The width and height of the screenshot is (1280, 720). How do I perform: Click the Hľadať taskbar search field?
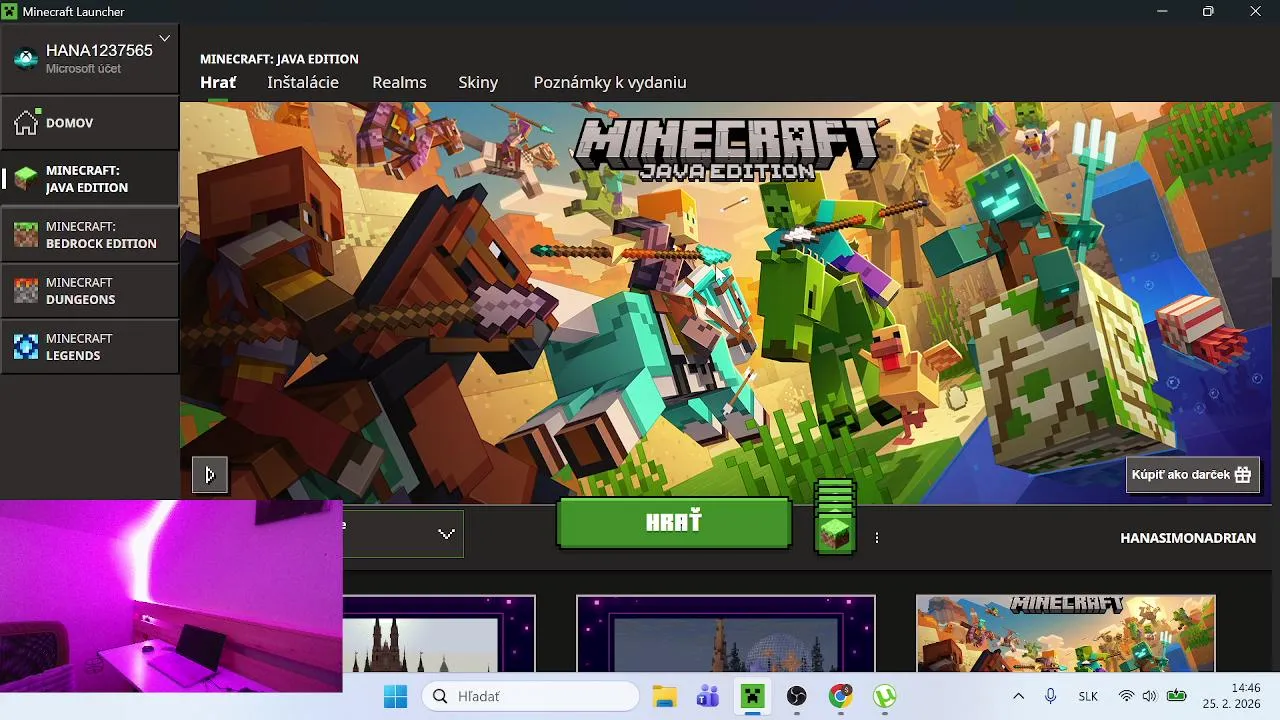click(x=531, y=696)
